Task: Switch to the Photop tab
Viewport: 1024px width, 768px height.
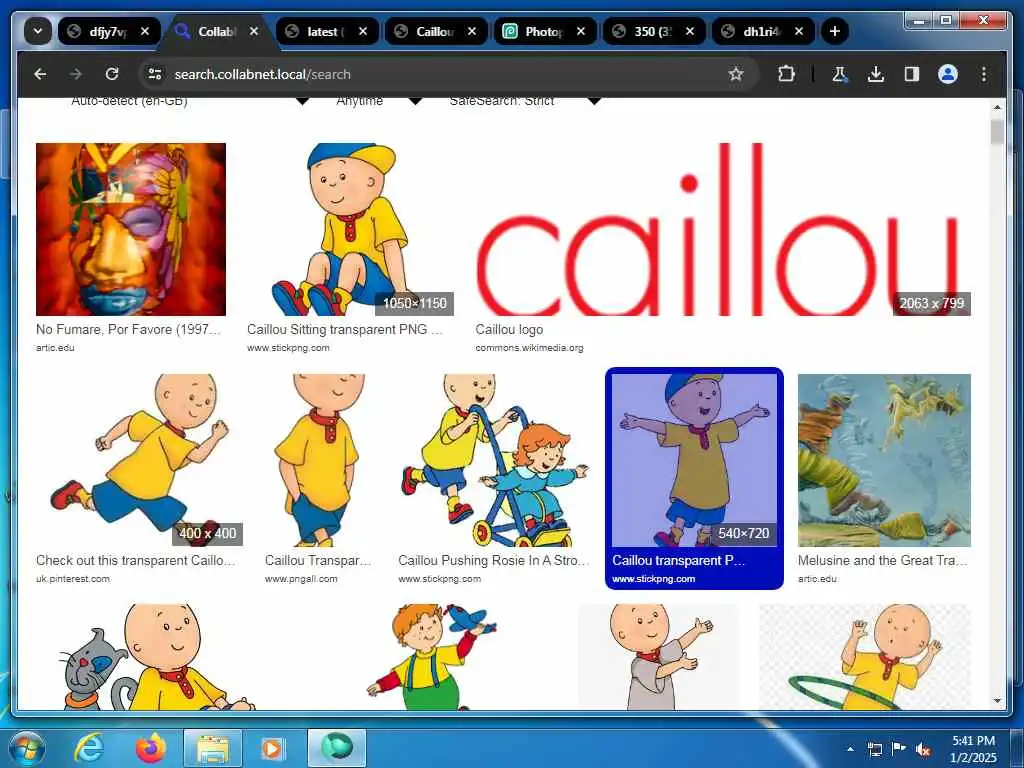Action: (x=545, y=31)
